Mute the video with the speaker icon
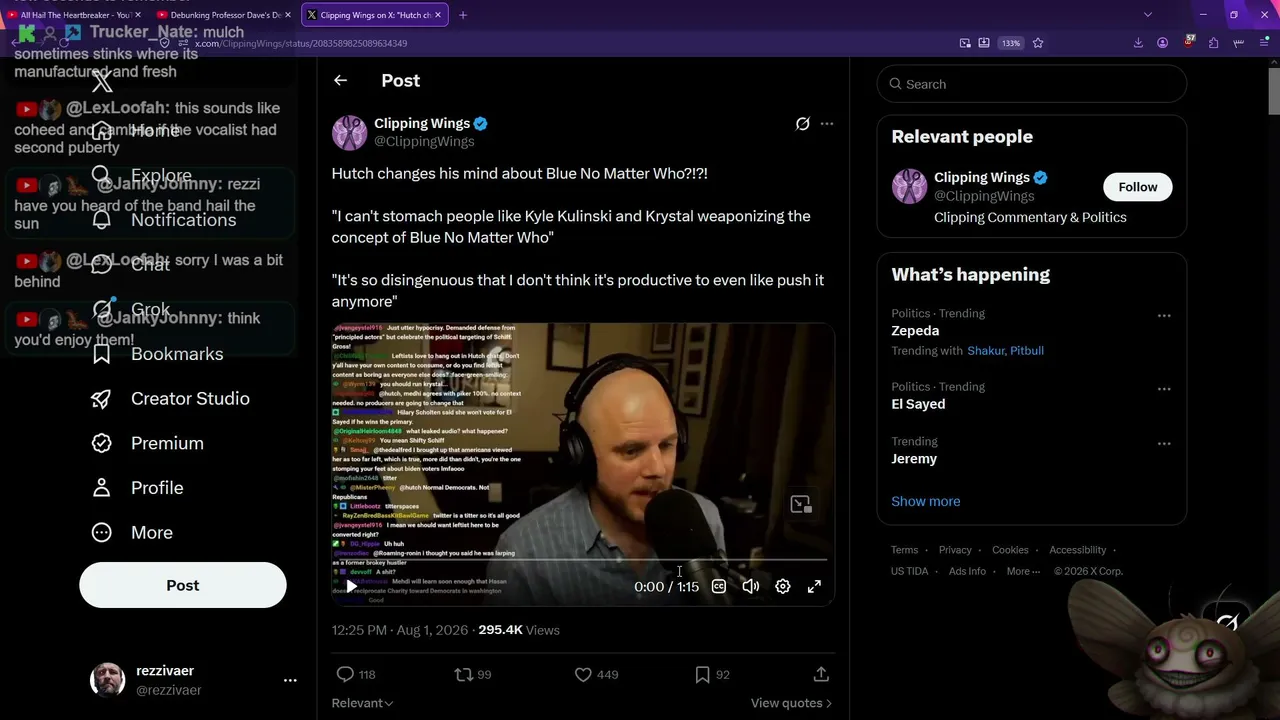Viewport: 1280px width, 720px height. (x=750, y=586)
